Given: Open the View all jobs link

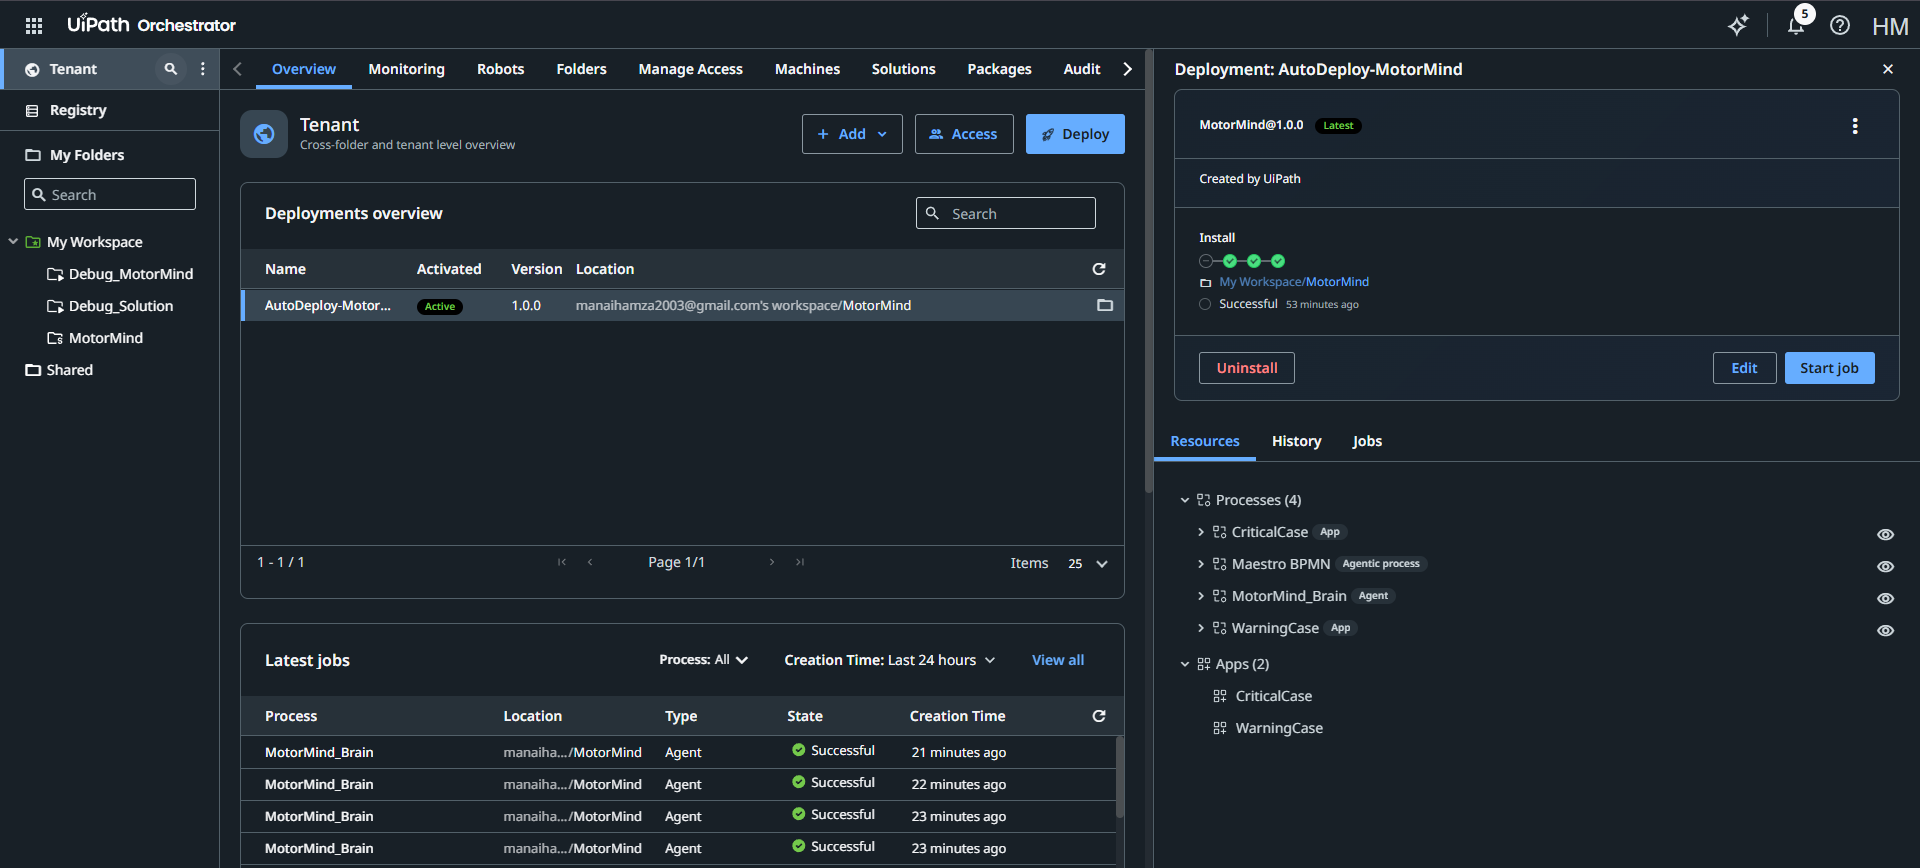Looking at the screenshot, I should click(1058, 660).
